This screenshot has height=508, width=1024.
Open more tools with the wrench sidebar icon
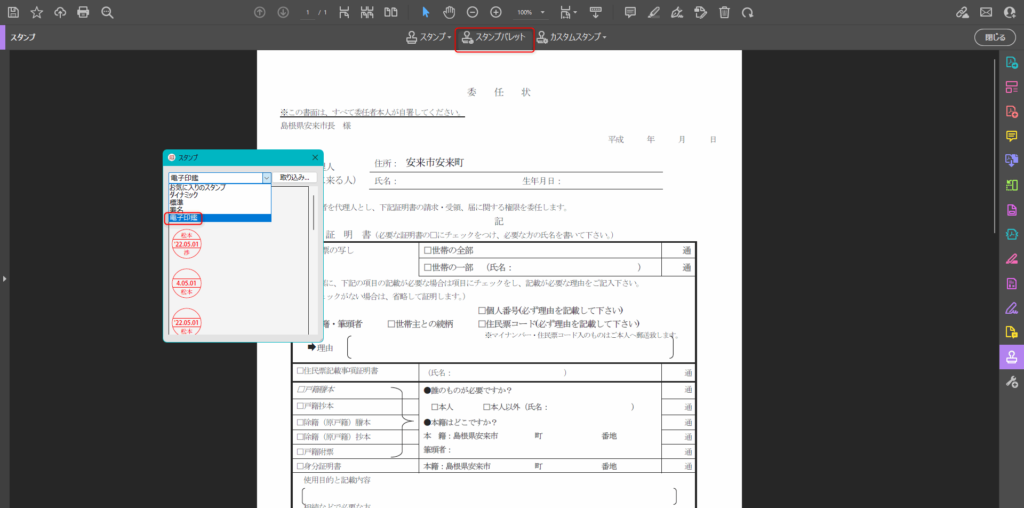point(1012,382)
